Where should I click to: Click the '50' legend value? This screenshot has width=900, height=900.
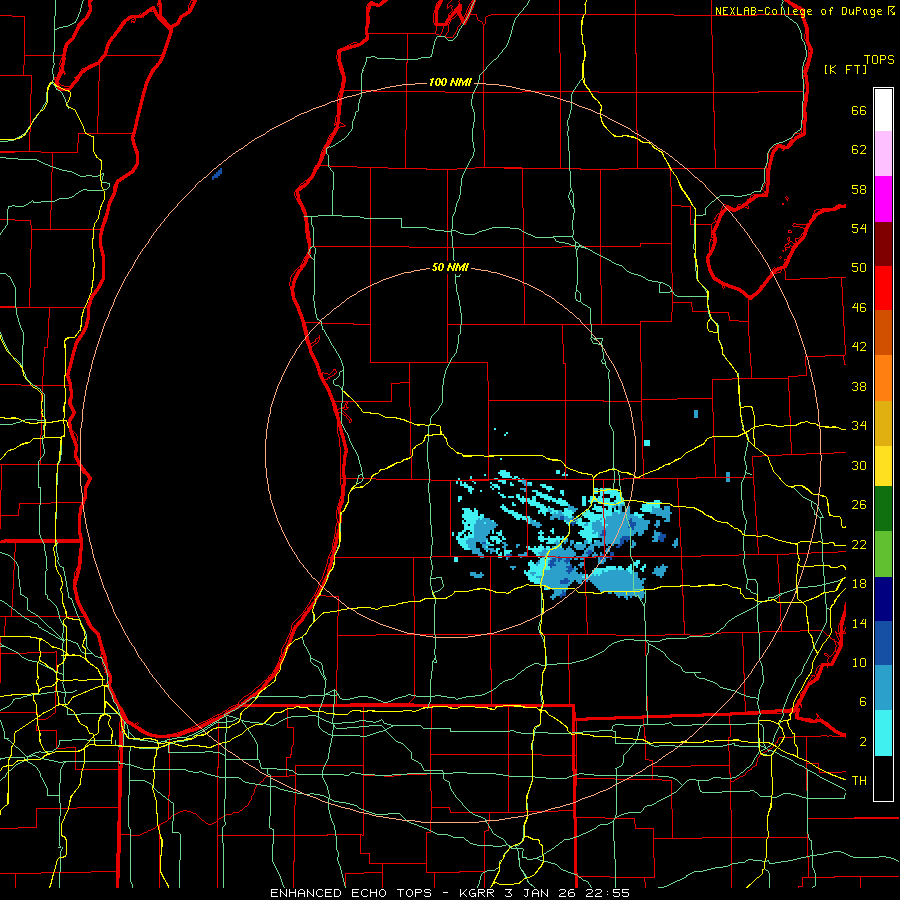(x=859, y=268)
